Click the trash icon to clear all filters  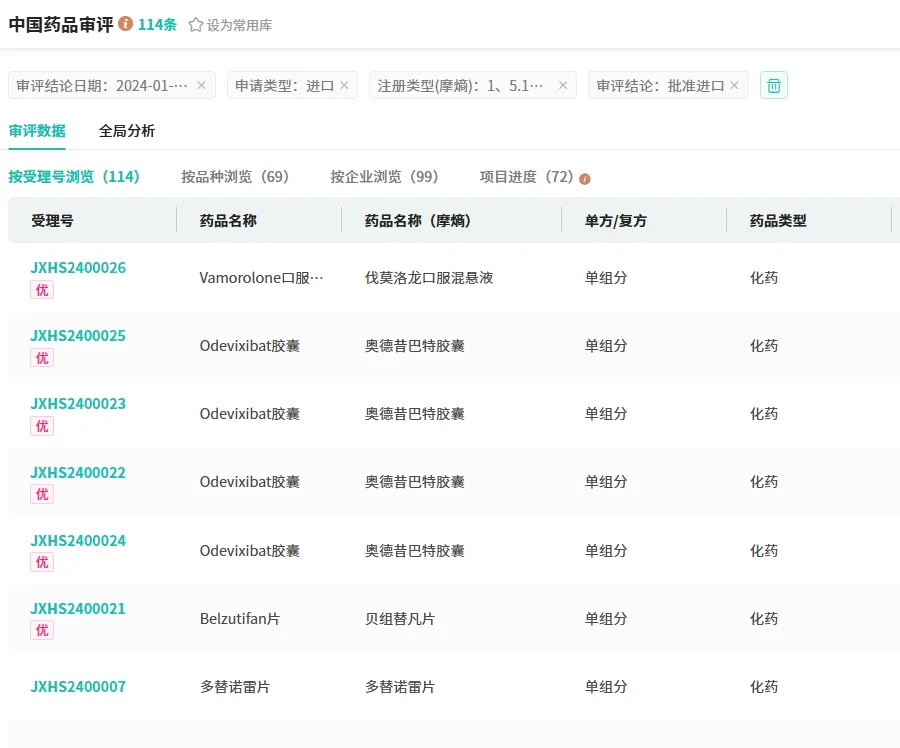[773, 86]
